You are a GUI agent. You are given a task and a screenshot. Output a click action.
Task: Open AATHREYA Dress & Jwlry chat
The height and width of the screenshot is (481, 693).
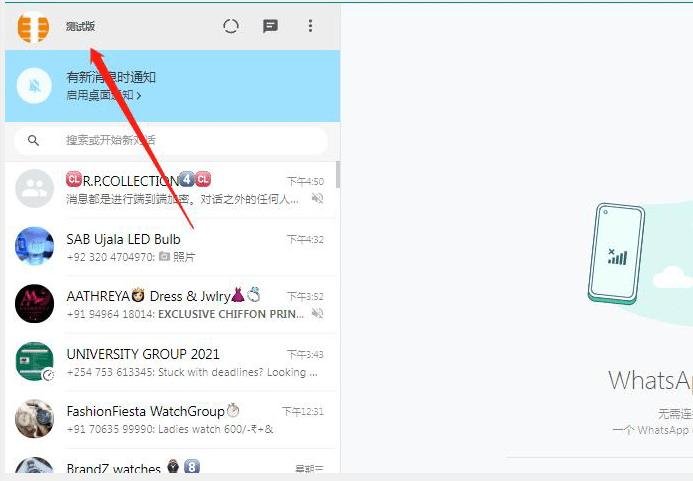pos(172,304)
